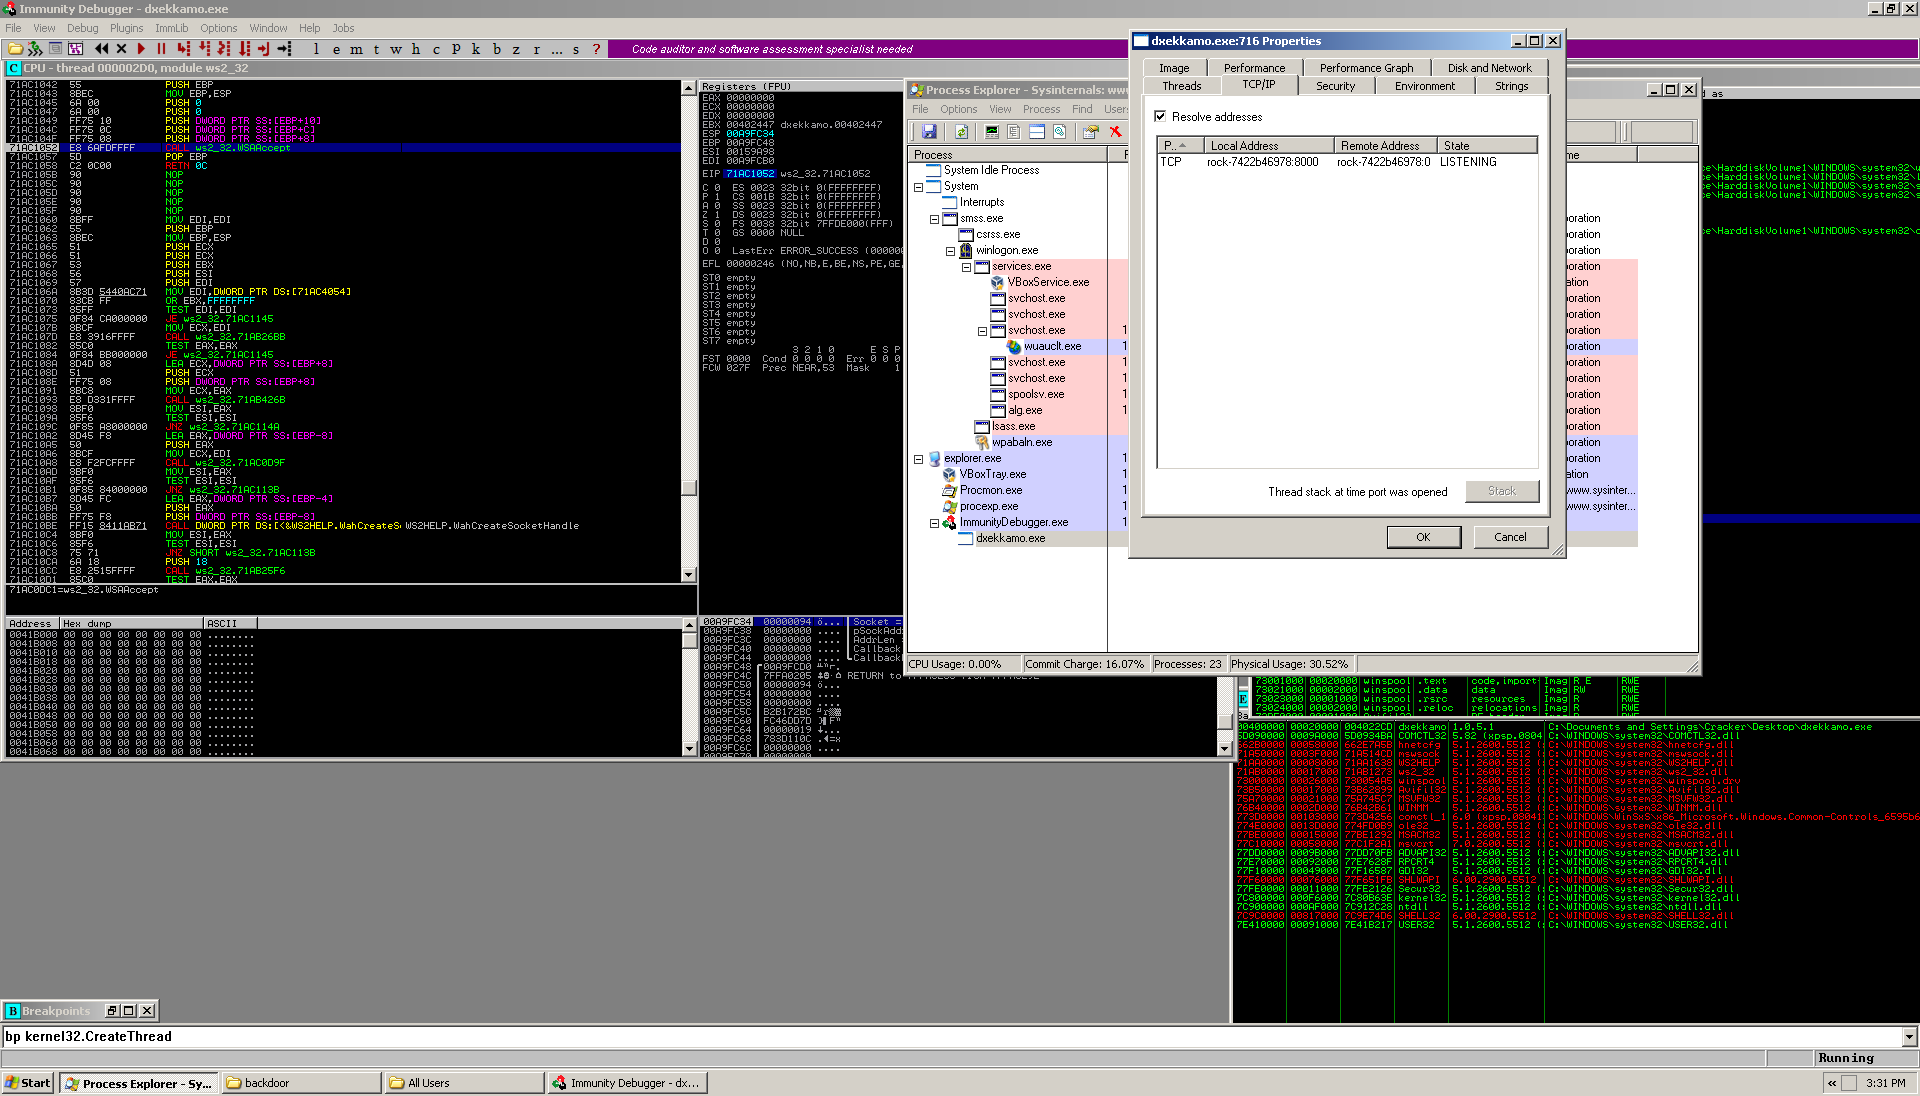Toggle lower pane icon in Process Explorer toolbar
The height and width of the screenshot is (1096, 1920).
point(1037,131)
